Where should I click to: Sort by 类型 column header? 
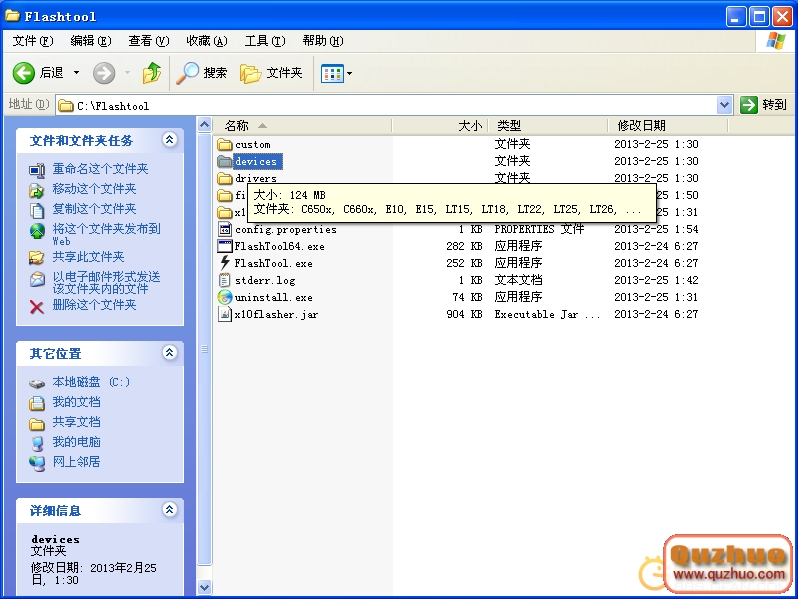pos(548,125)
